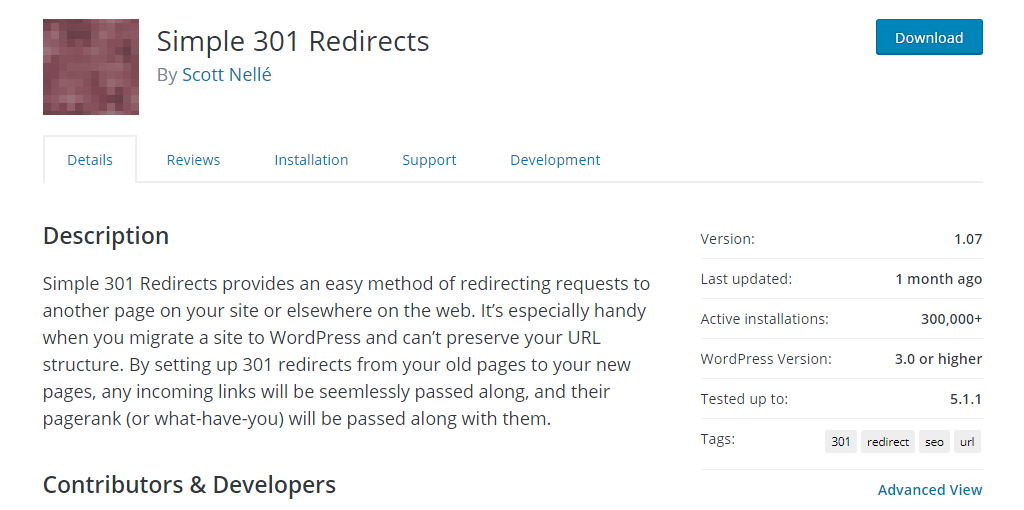Click the Simple 301 Redirects title
The height and width of the screenshot is (510, 1024).
(x=293, y=41)
